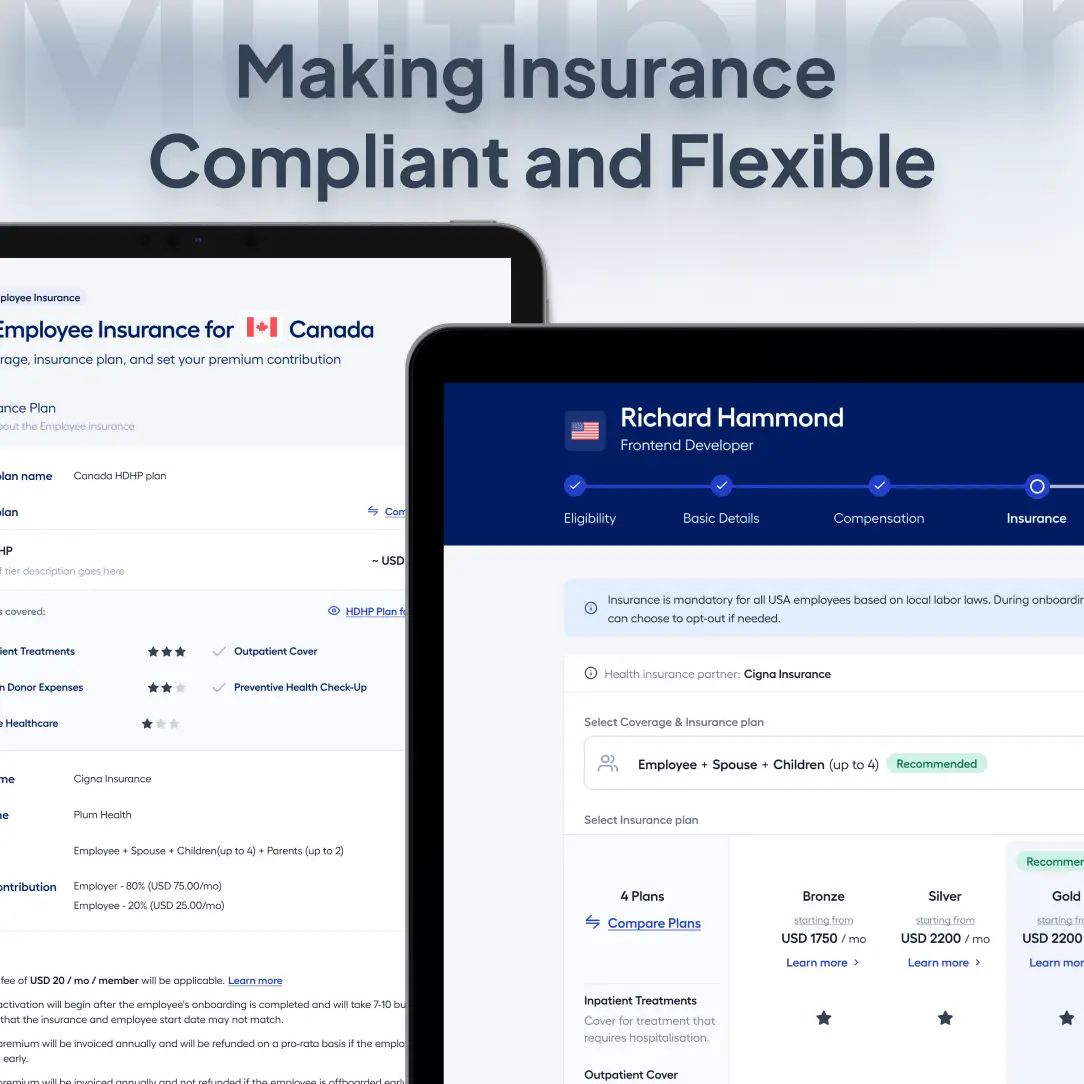
Task: Switch to the Insurance step label
Action: pos(1036,518)
